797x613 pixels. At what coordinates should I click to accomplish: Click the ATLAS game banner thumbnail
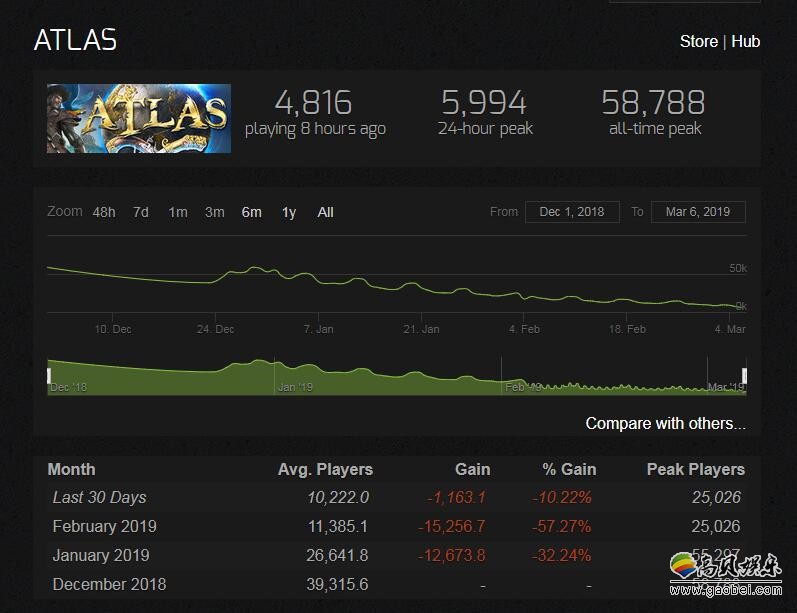(138, 118)
